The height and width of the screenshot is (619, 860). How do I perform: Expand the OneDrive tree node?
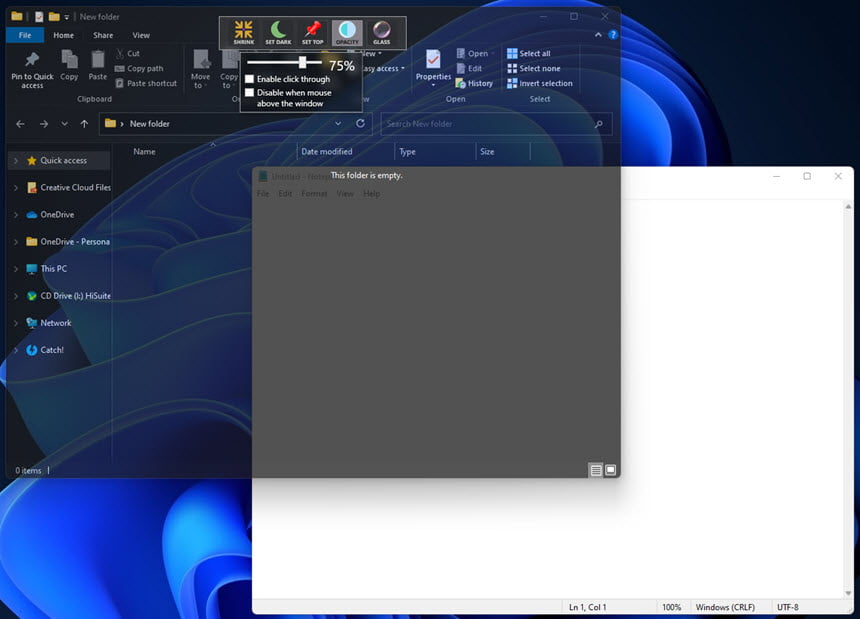(15, 215)
